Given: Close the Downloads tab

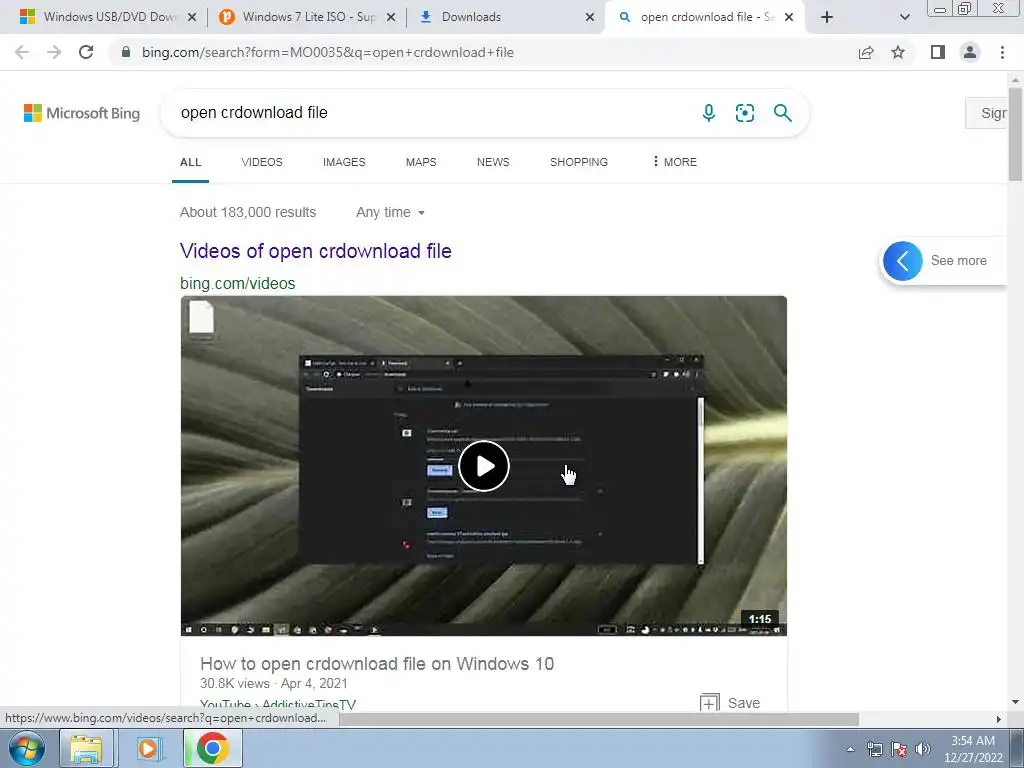Looking at the screenshot, I should 590,17.
